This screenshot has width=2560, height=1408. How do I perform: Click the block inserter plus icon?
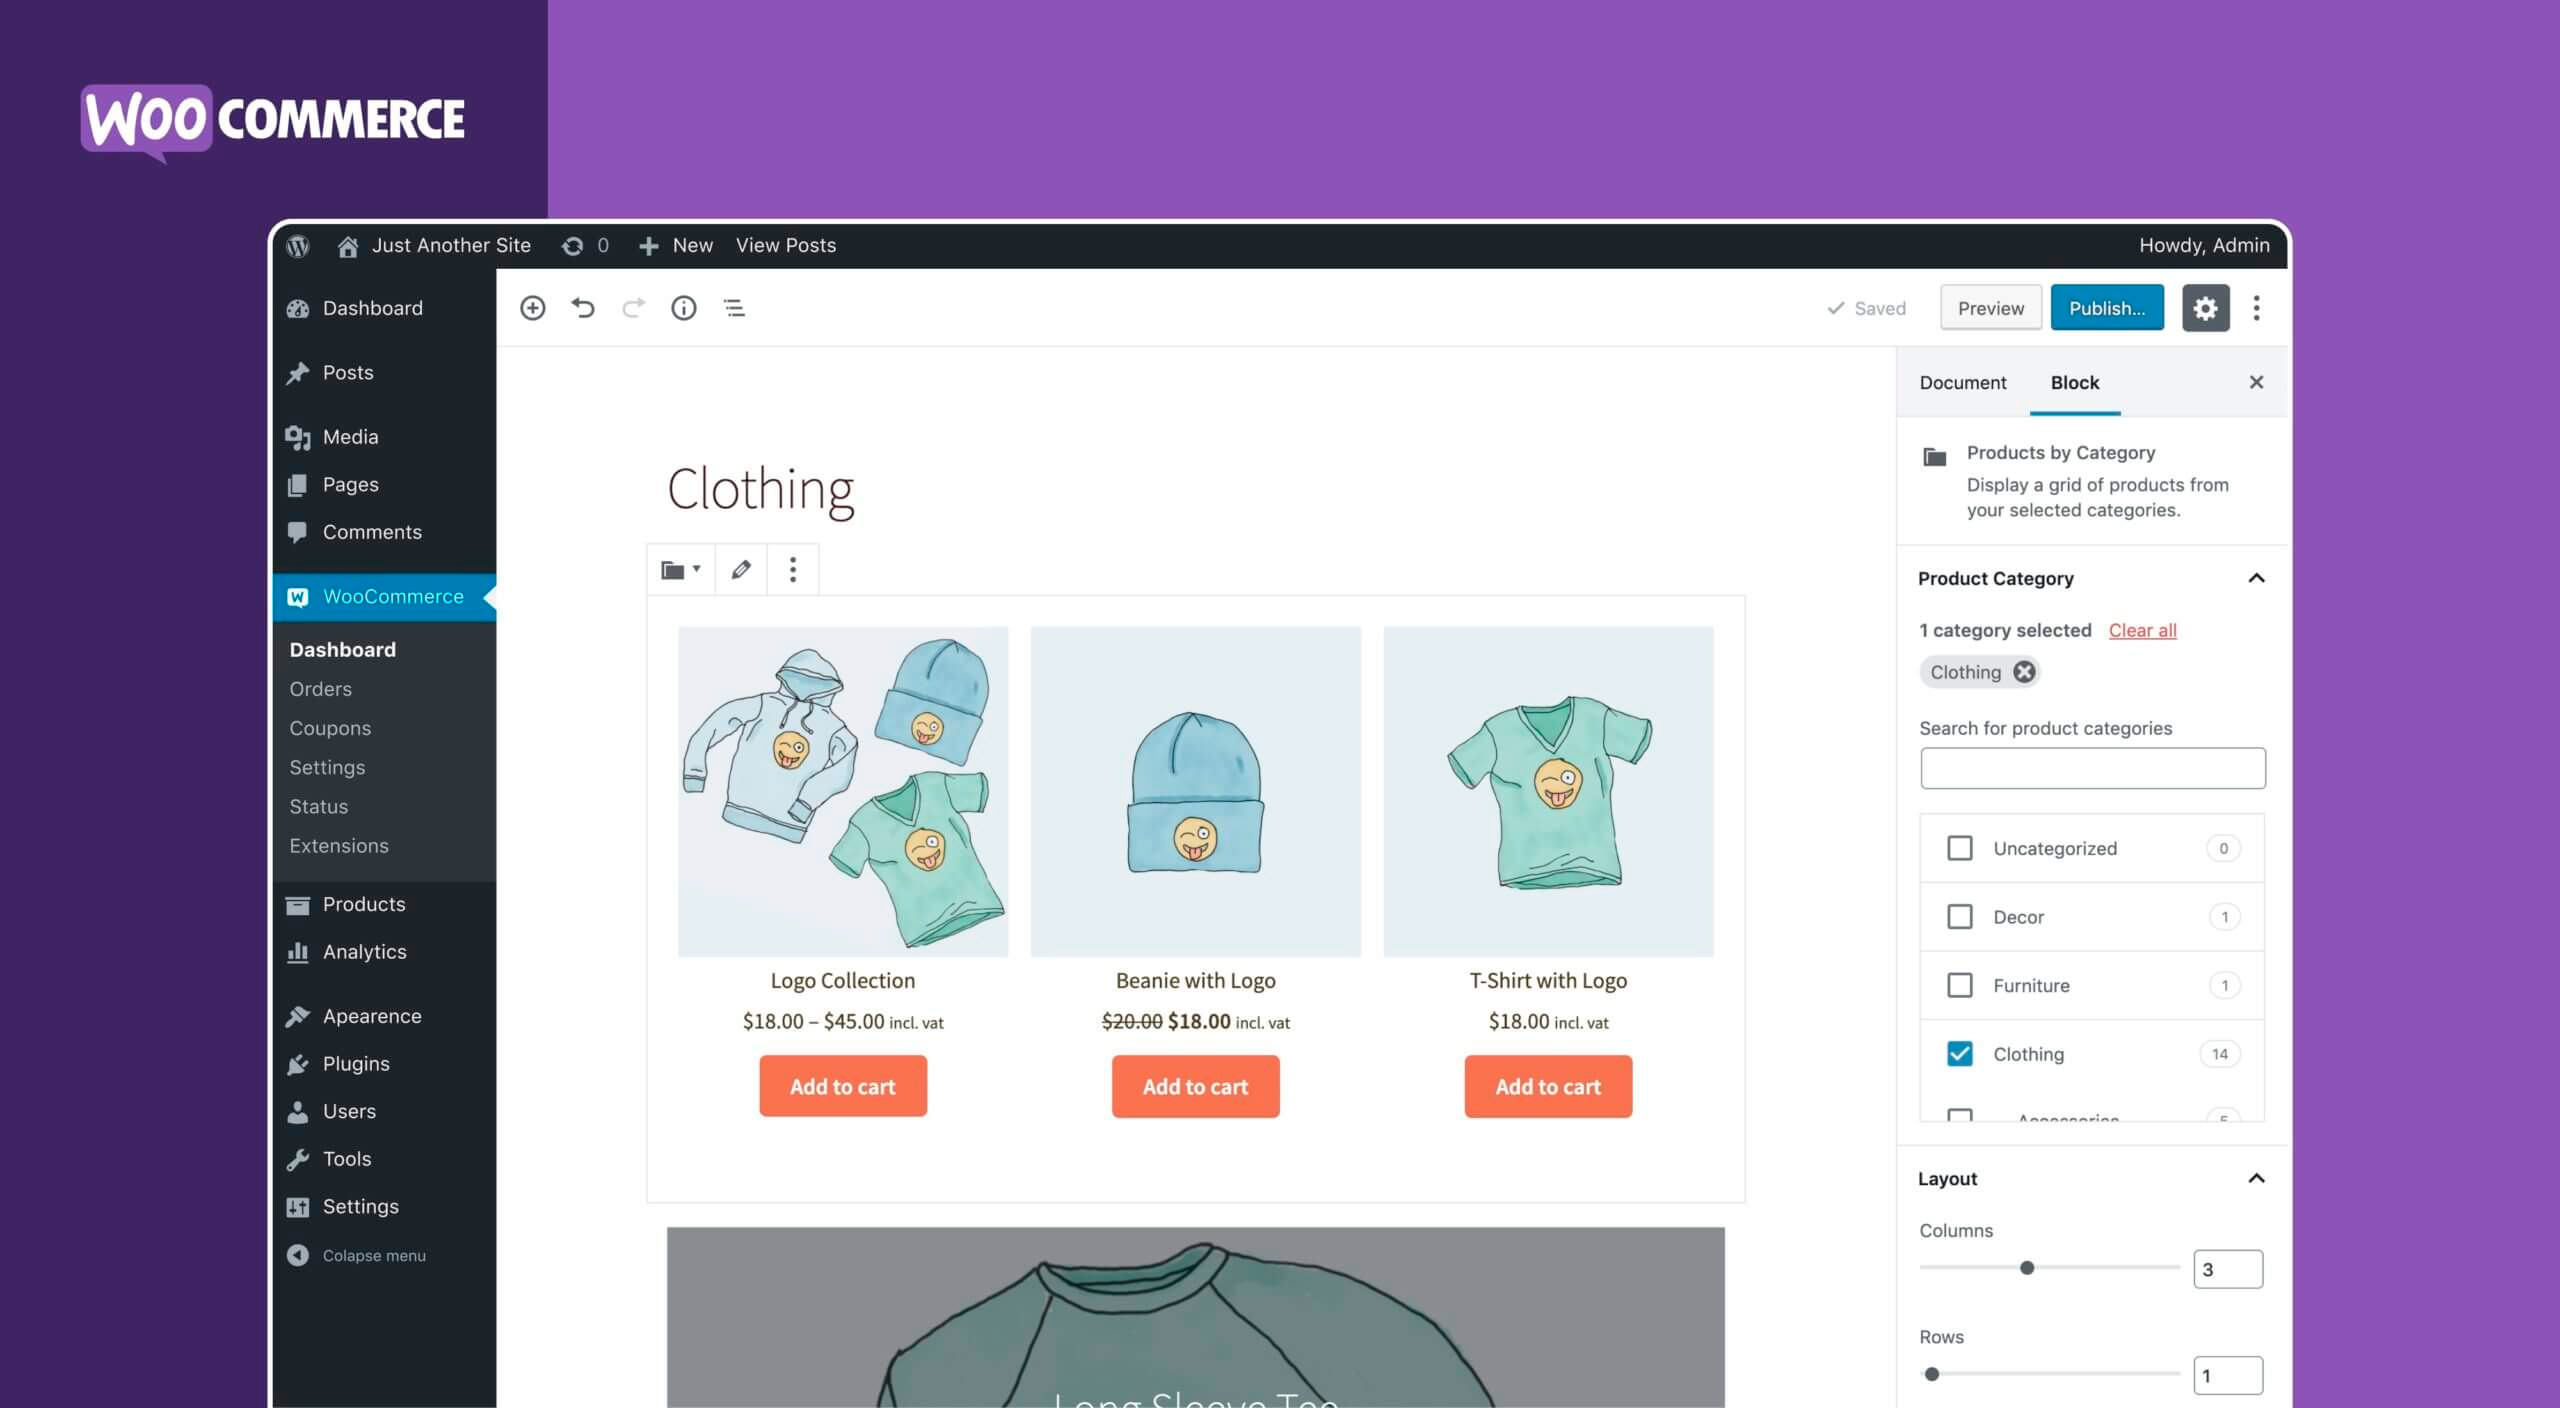click(x=532, y=307)
